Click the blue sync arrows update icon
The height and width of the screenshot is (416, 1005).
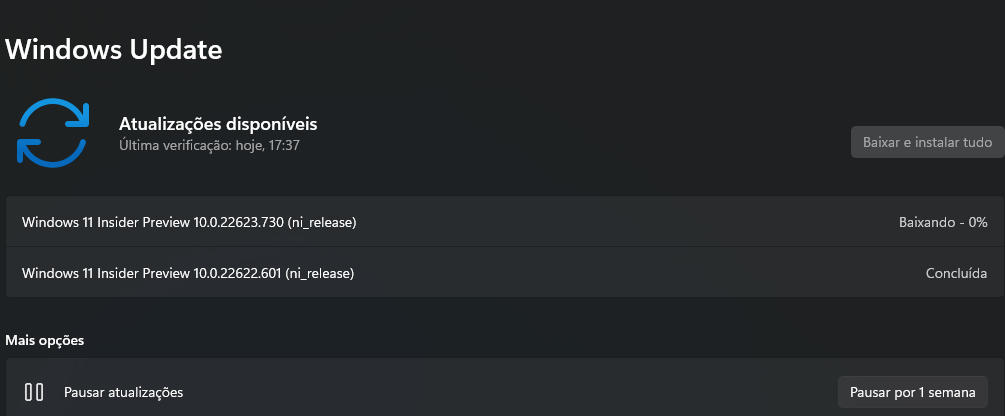tap(52, 133)
